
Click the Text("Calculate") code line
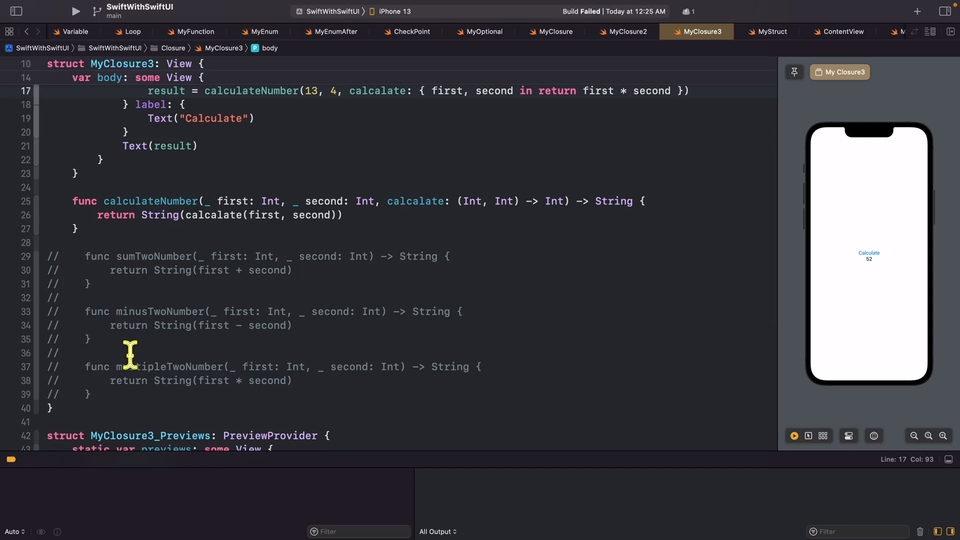click(200, 118)
